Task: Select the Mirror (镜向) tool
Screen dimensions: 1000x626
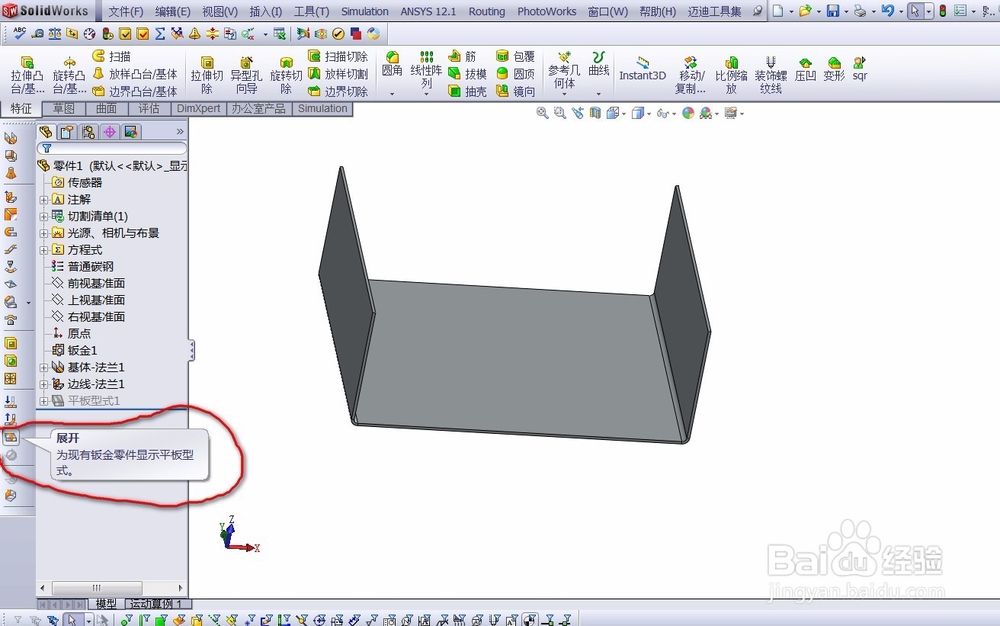Action: 515,91
